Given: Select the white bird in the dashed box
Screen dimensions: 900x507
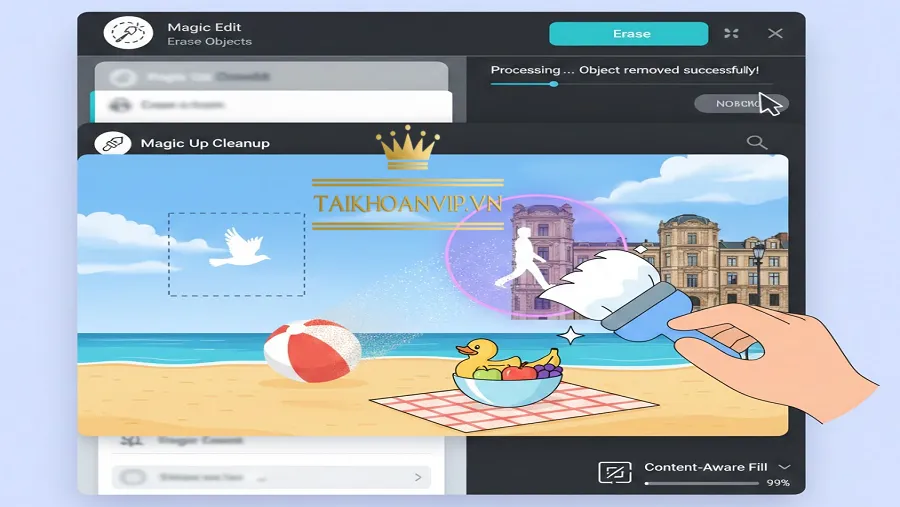Looking at the screenshot, I should [238, 247].
